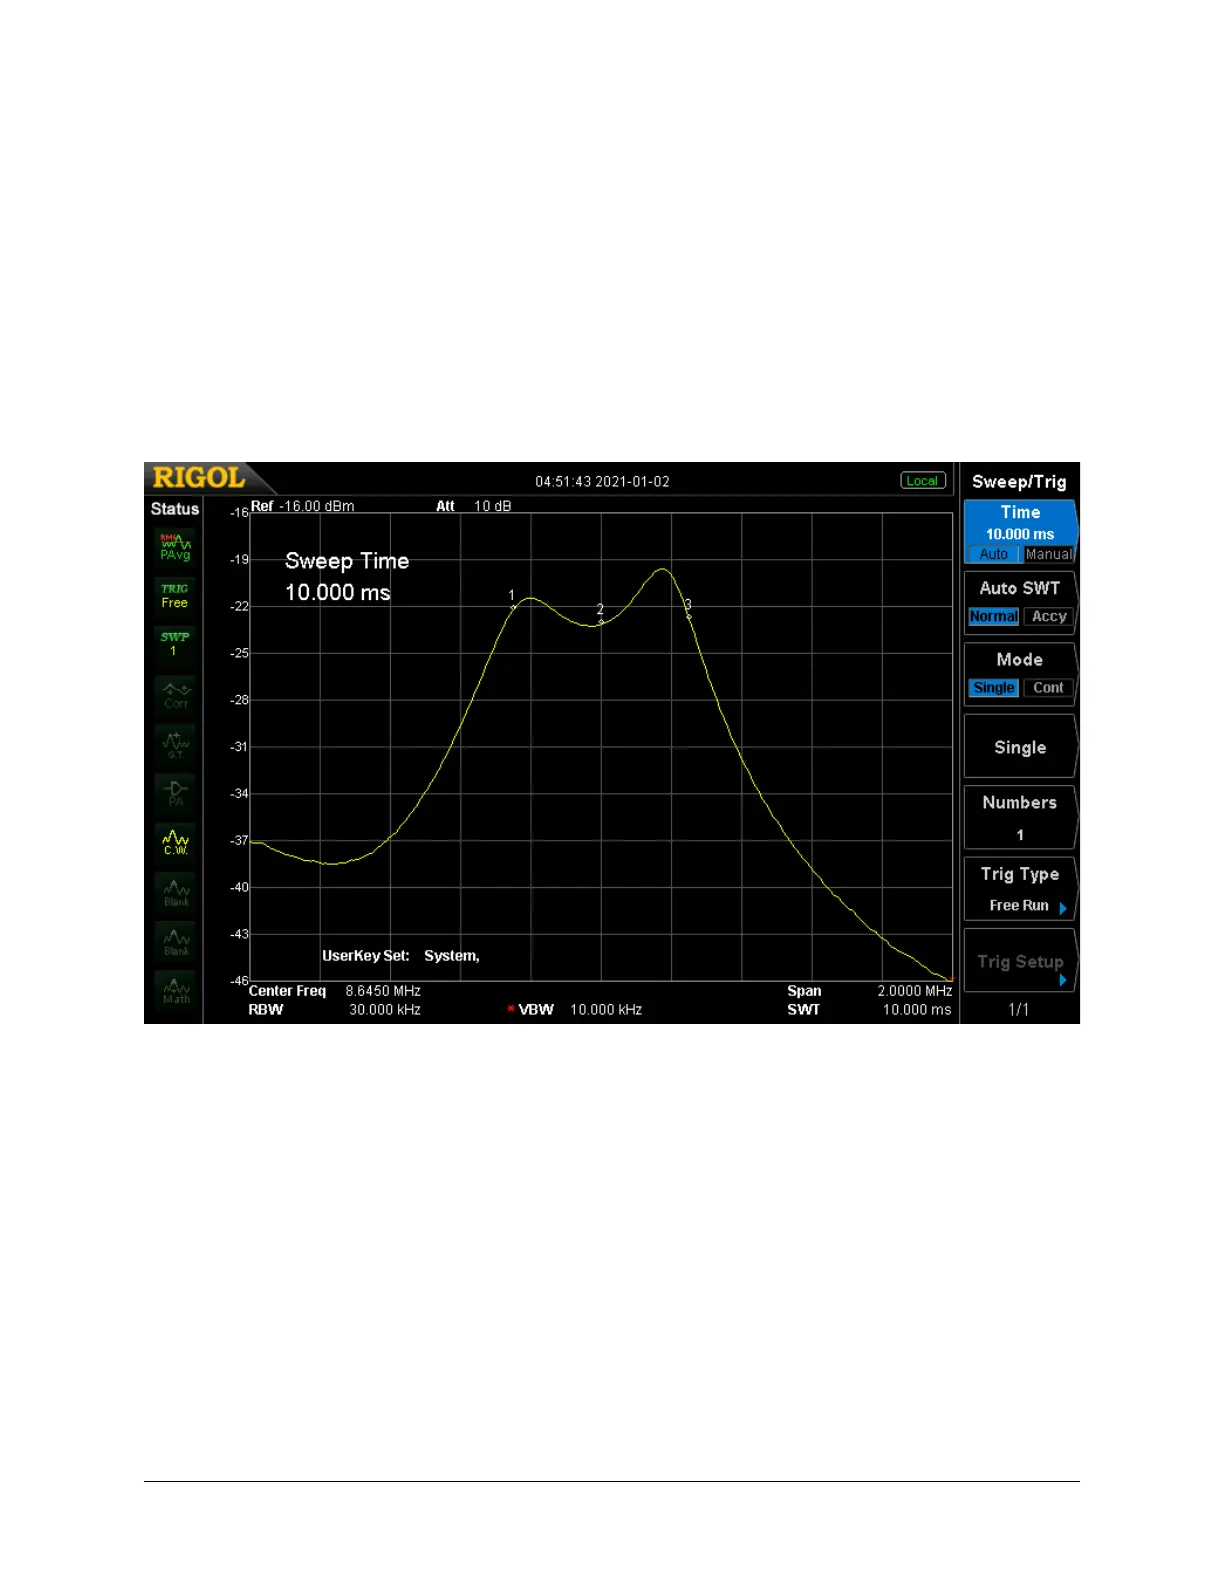Select the Numbers softkey
Viewport: 1224px width, 1584px height.
pyautogui.click(x=1020, y=818)
